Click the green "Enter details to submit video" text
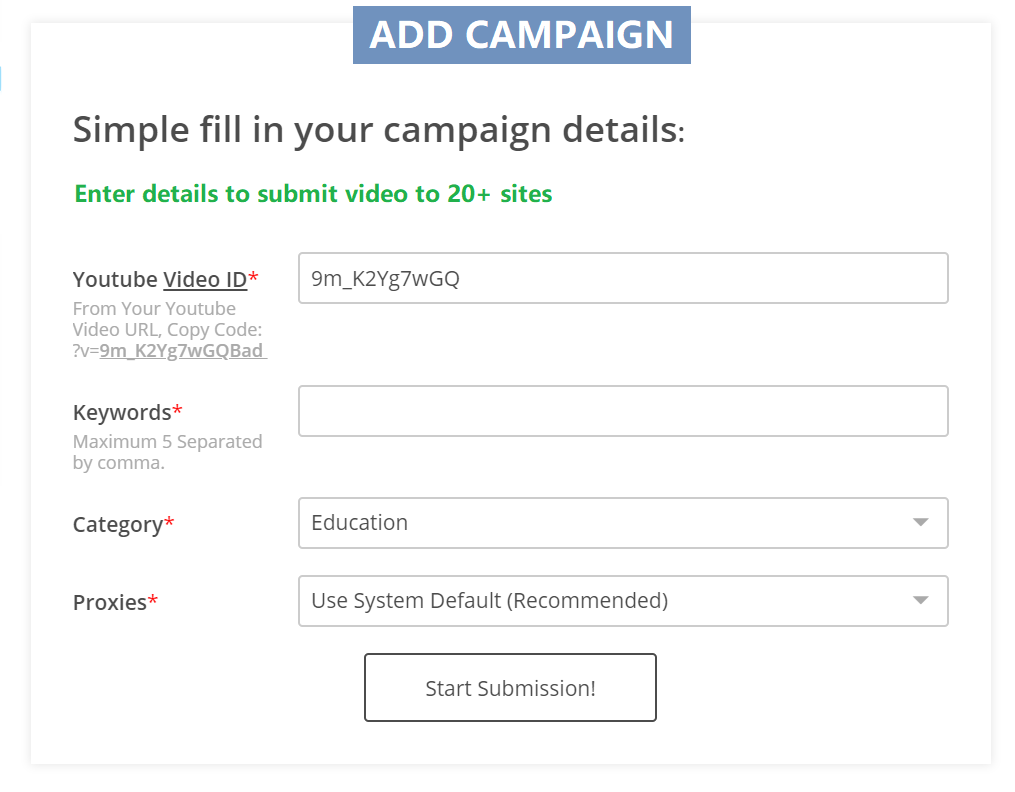 click(x=313, y=193)
